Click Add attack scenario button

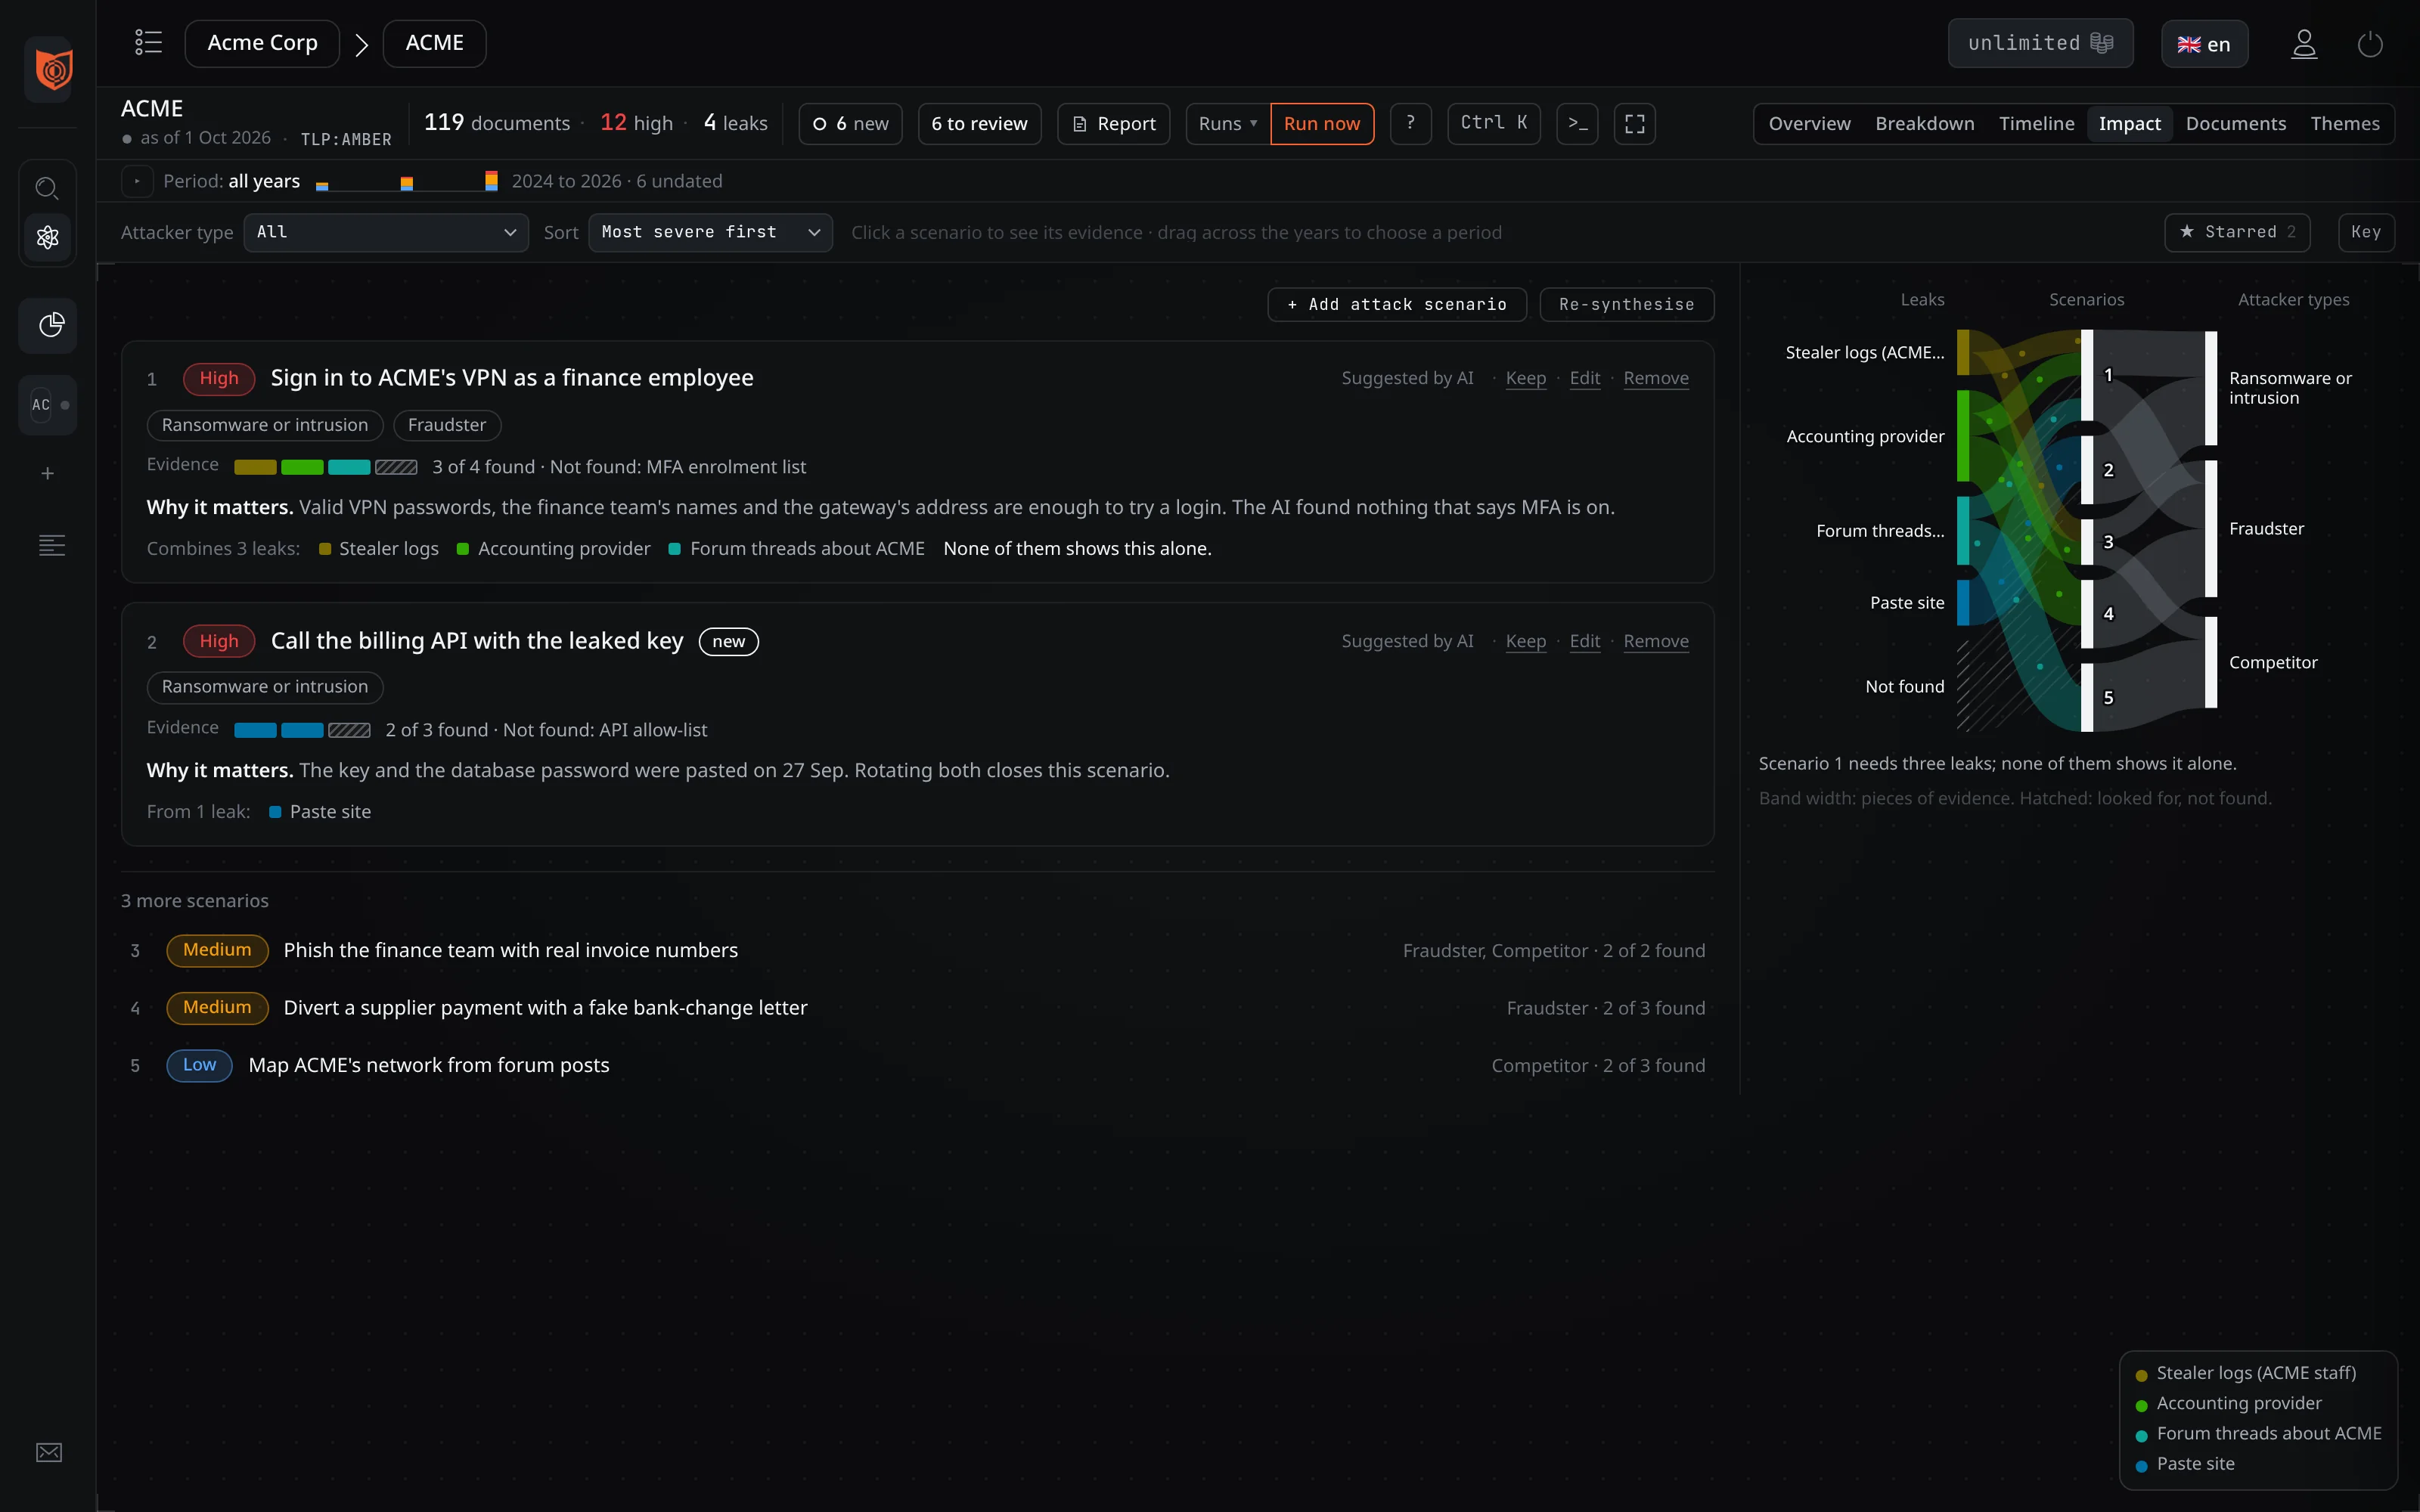click(x=1397, y=304)
